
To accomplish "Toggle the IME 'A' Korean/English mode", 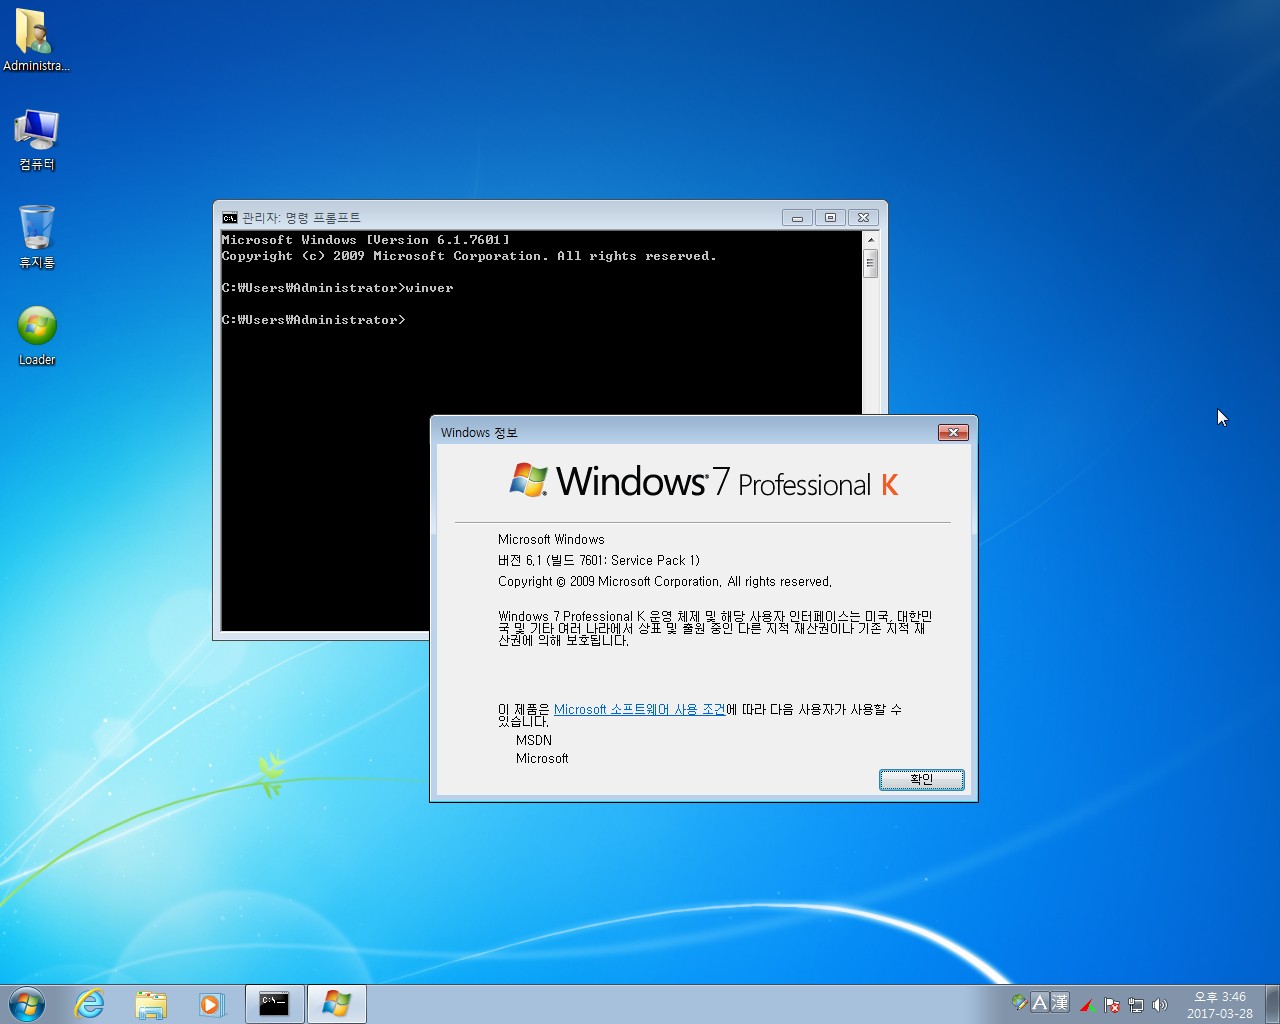I will tap(1039, 1002).
